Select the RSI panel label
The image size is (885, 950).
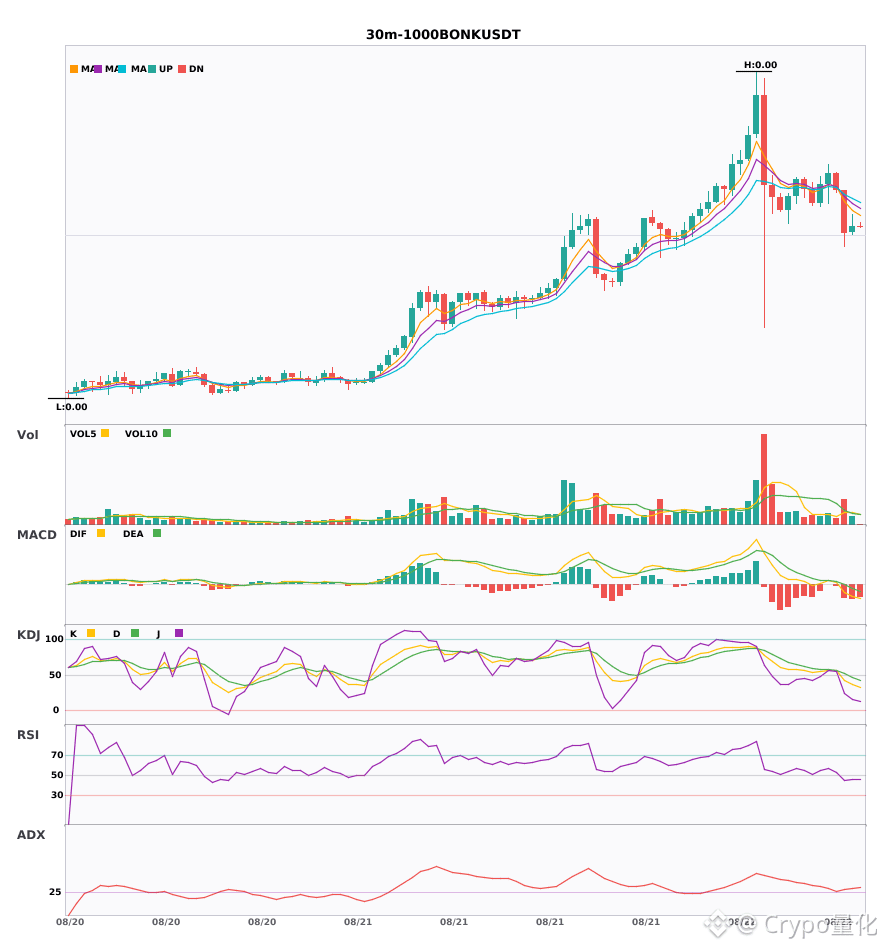point(28,735)
